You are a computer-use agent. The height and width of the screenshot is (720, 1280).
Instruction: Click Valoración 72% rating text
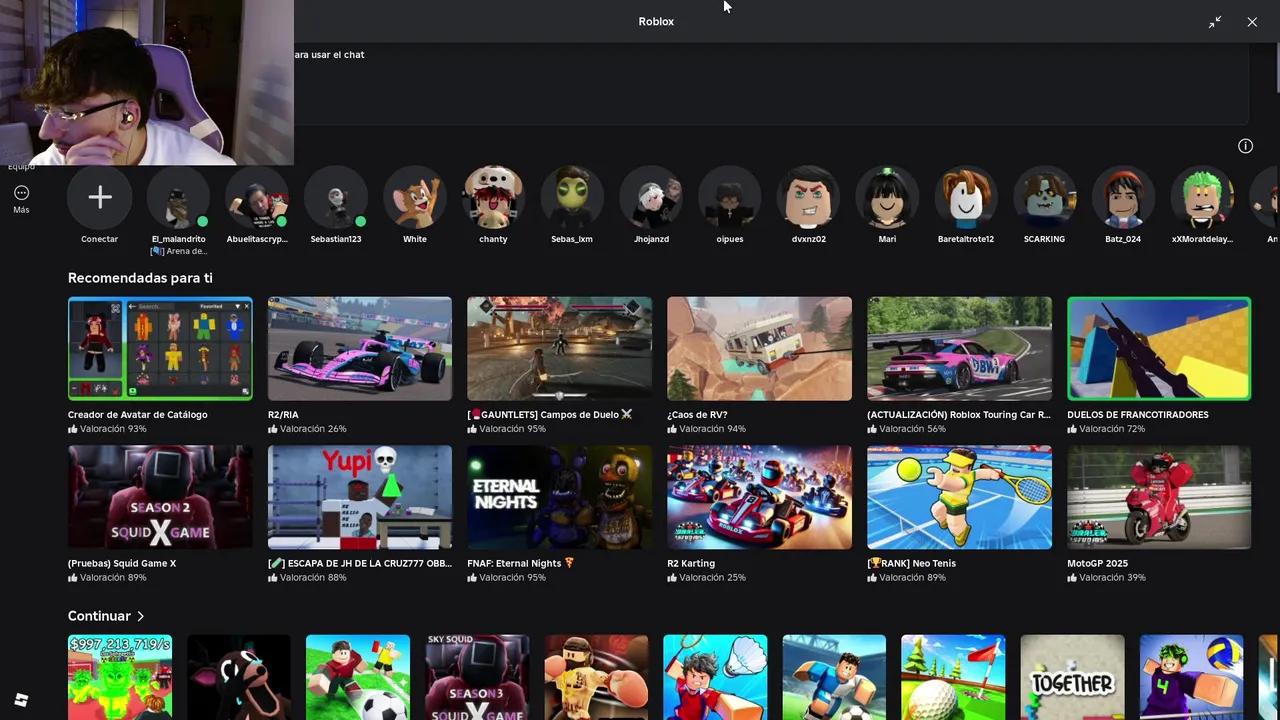1112,429
